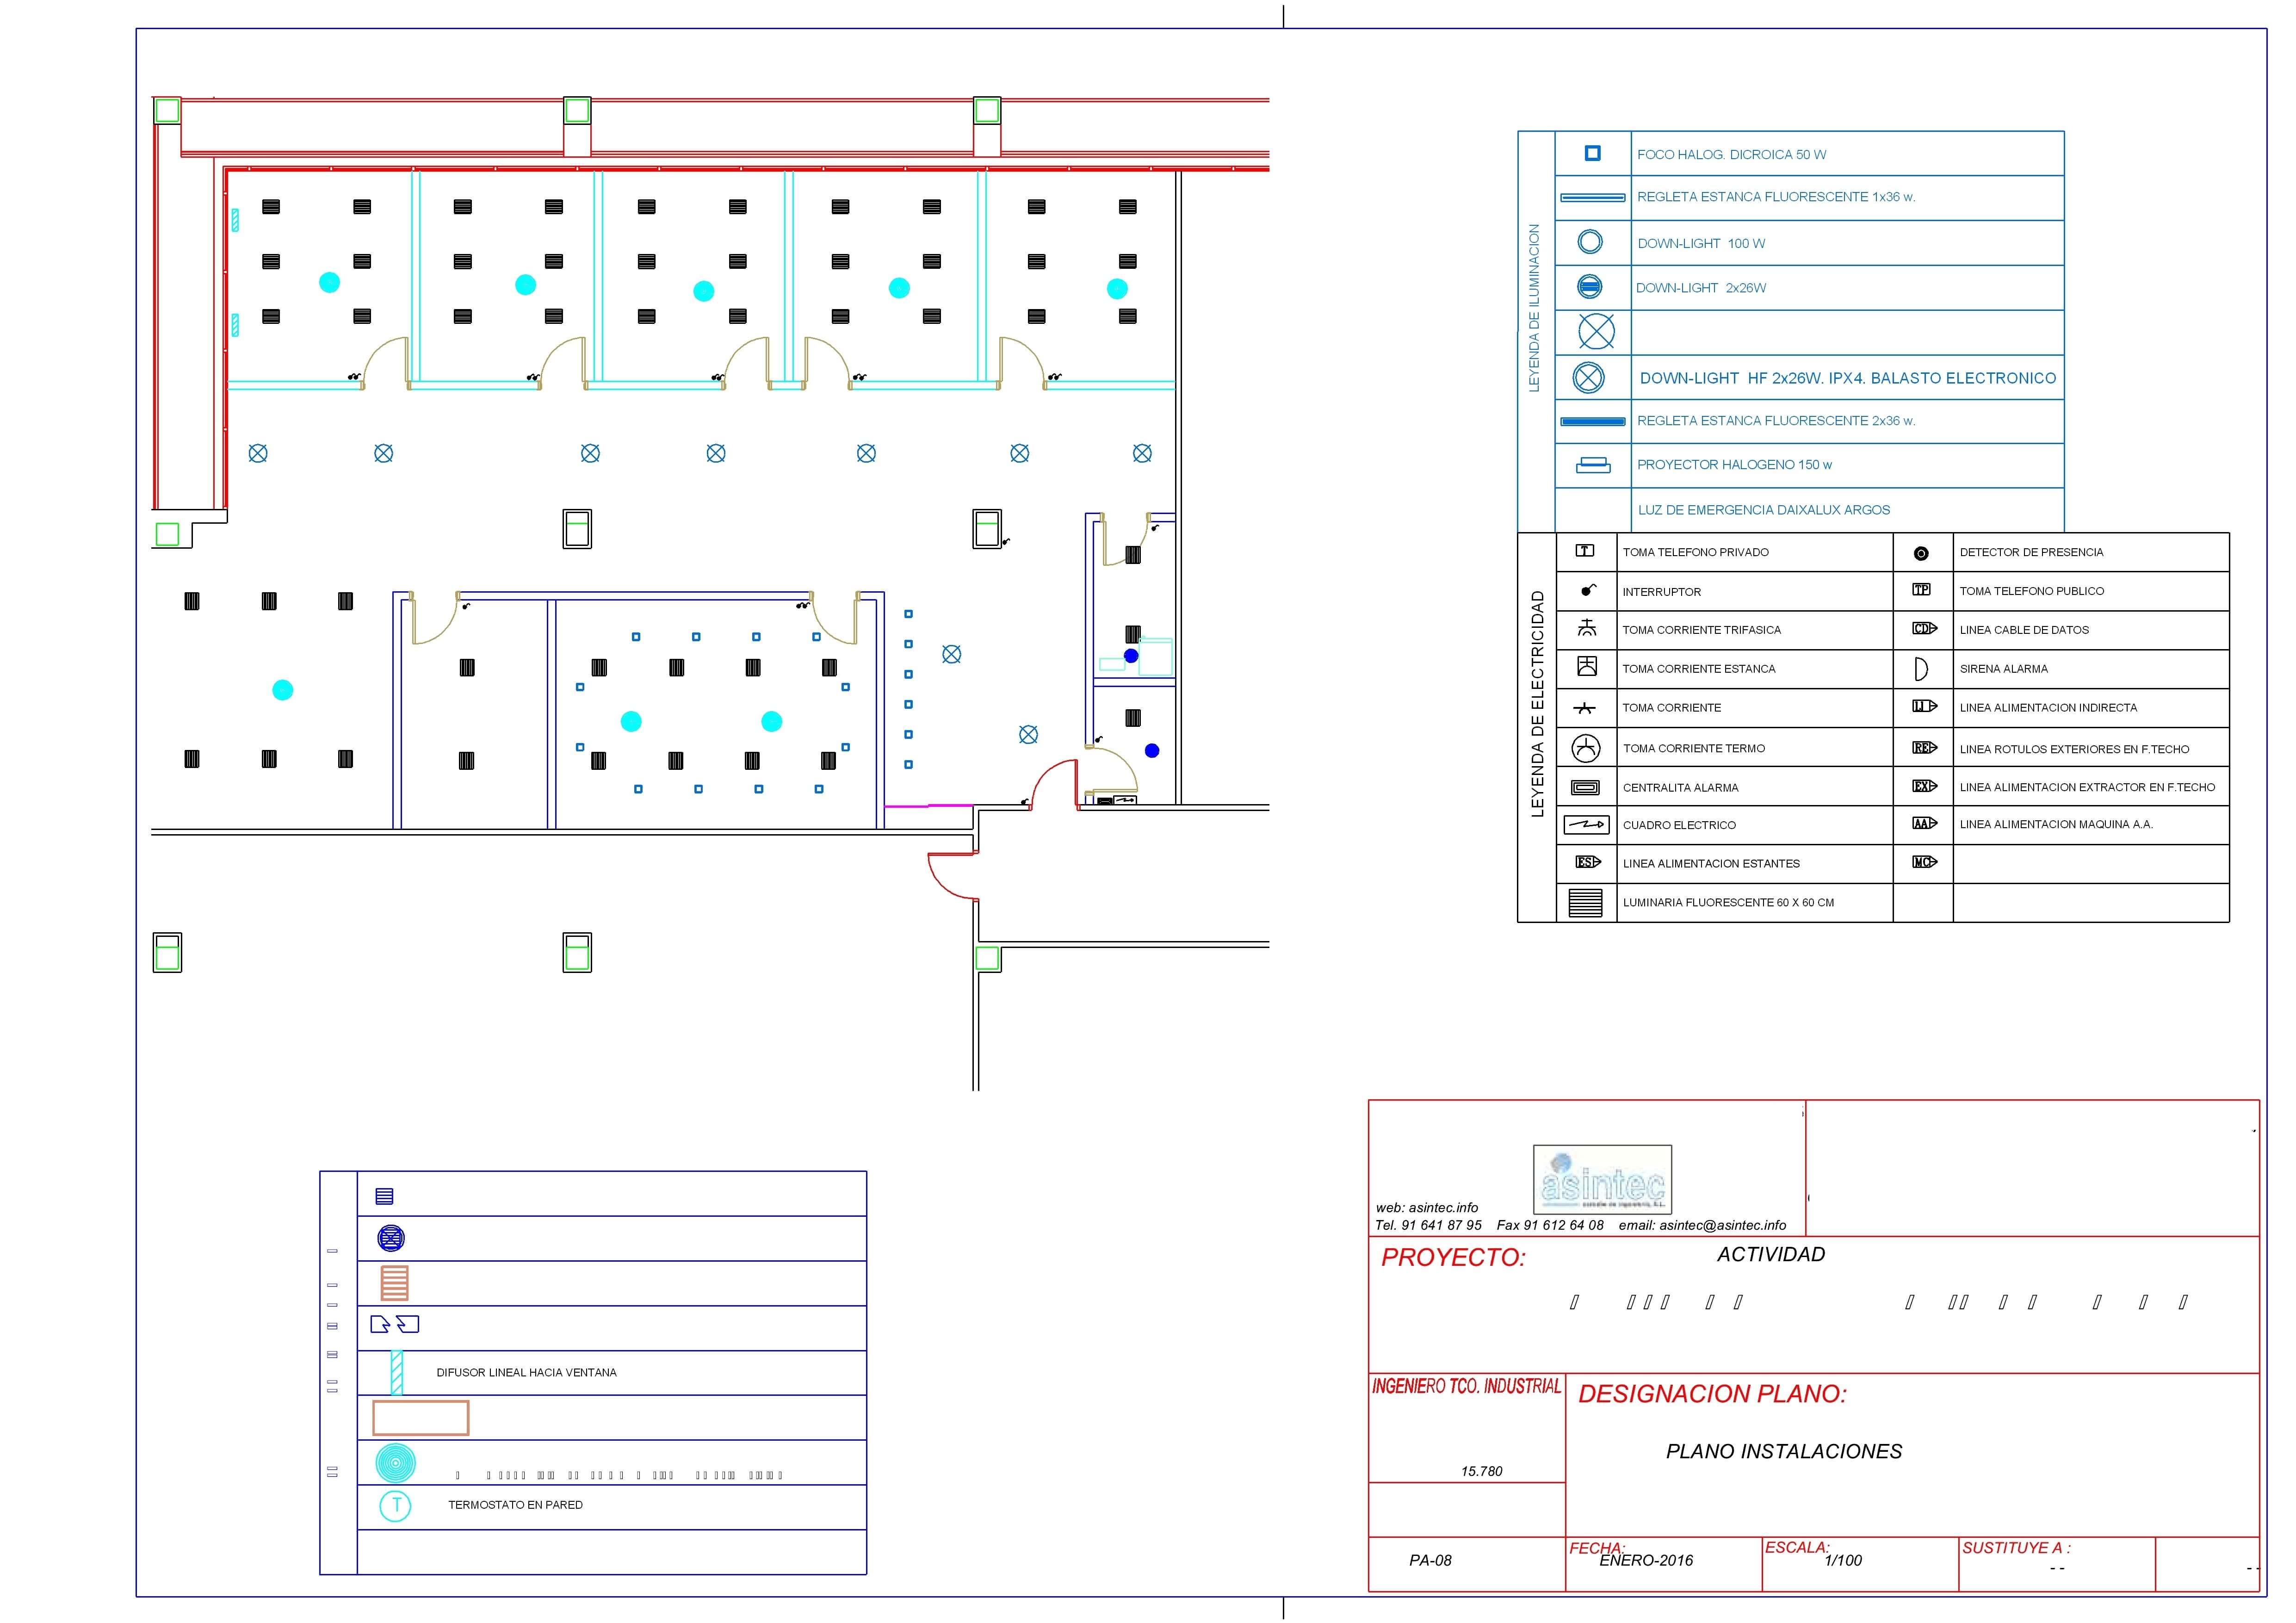Select the dark blue round grille symbol in HVAC legend
Image resolution: width=2296 pixels, height=1623 pixels.
tap(391, 1238)
